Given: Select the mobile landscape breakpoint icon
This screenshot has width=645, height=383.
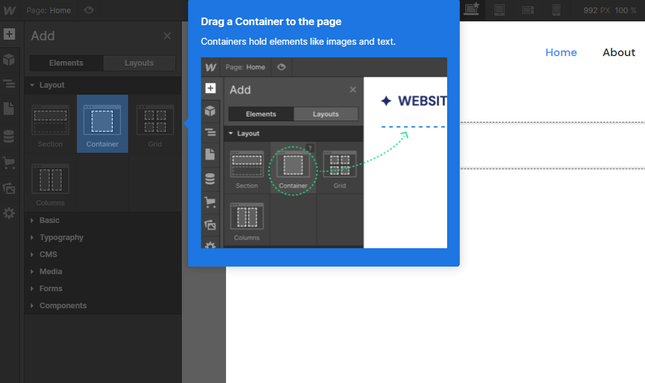Looking at the screenshot, I should [528, 10].
